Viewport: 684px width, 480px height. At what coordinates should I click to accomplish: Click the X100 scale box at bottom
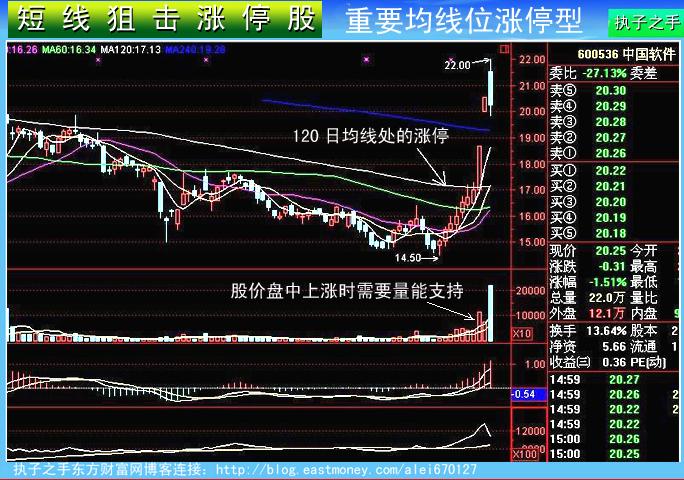pos(524,454)
